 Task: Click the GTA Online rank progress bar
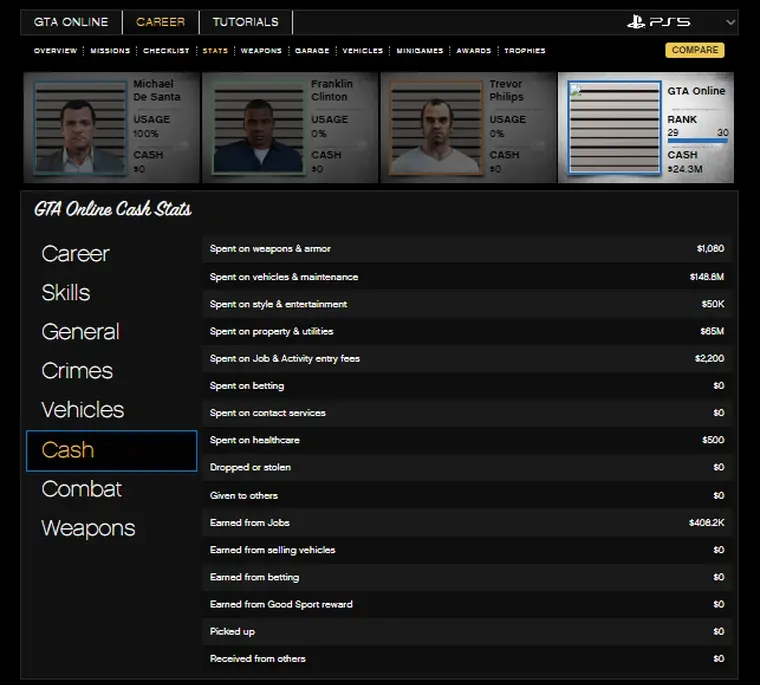pos(697,142)
